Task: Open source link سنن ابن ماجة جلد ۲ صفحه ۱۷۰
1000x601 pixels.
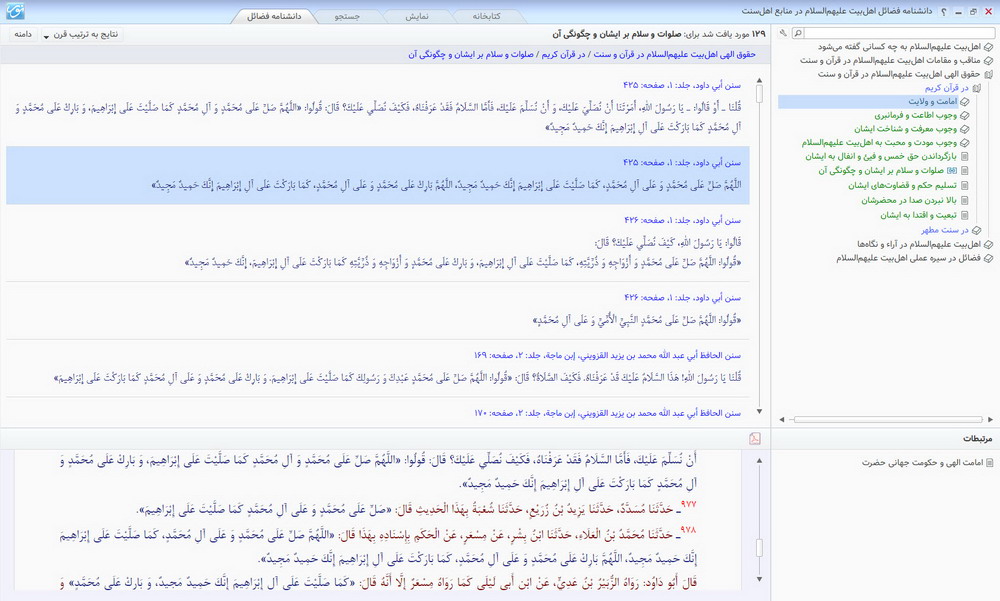Action: pyautogui.click(x=607, y=413)
